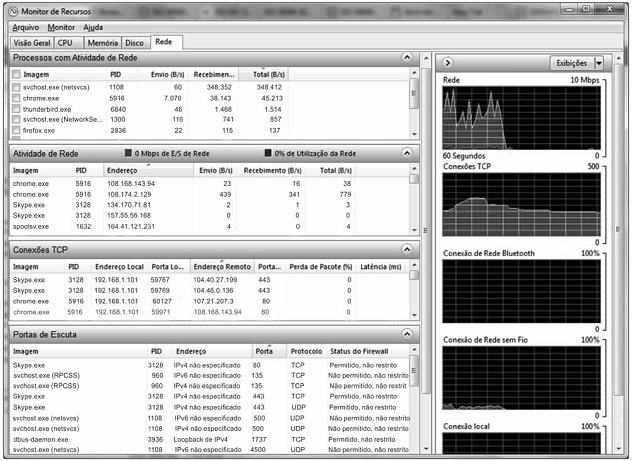This screenshot has width=632, height=461.
Task: Enable the firefox.exe process checkbox
Action: tap(16, 130)
